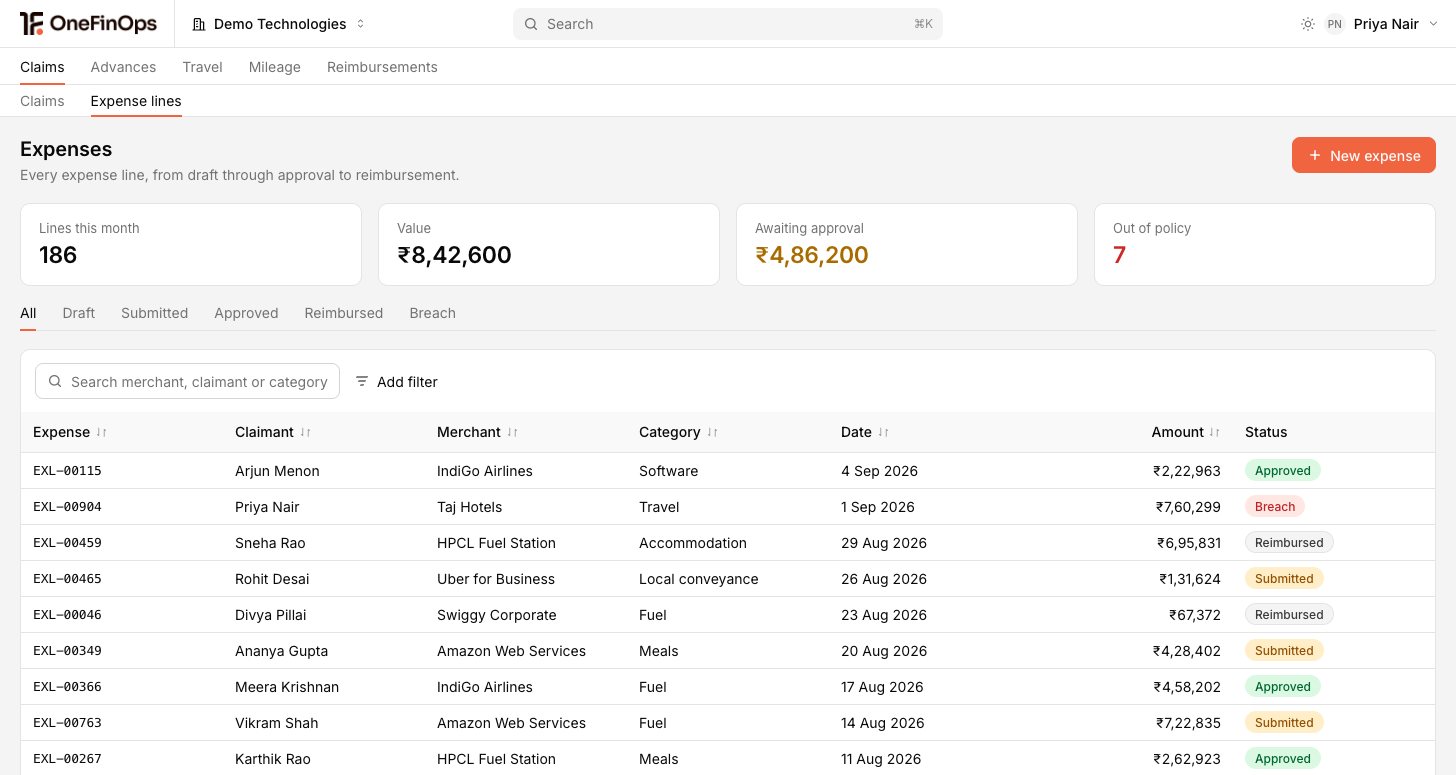Switch to the Advances tab
Screen dimensions: 1456x775
coord(123,67)
